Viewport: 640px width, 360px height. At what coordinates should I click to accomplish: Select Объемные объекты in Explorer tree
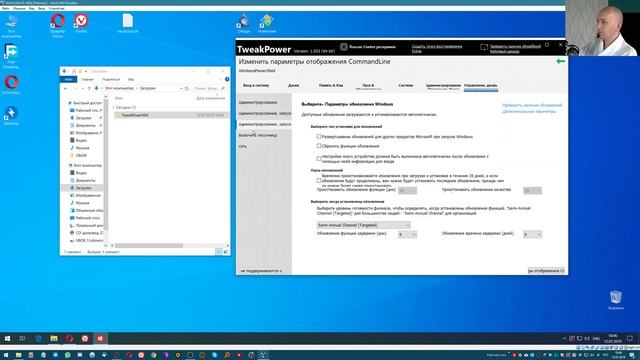coord(87,210)
